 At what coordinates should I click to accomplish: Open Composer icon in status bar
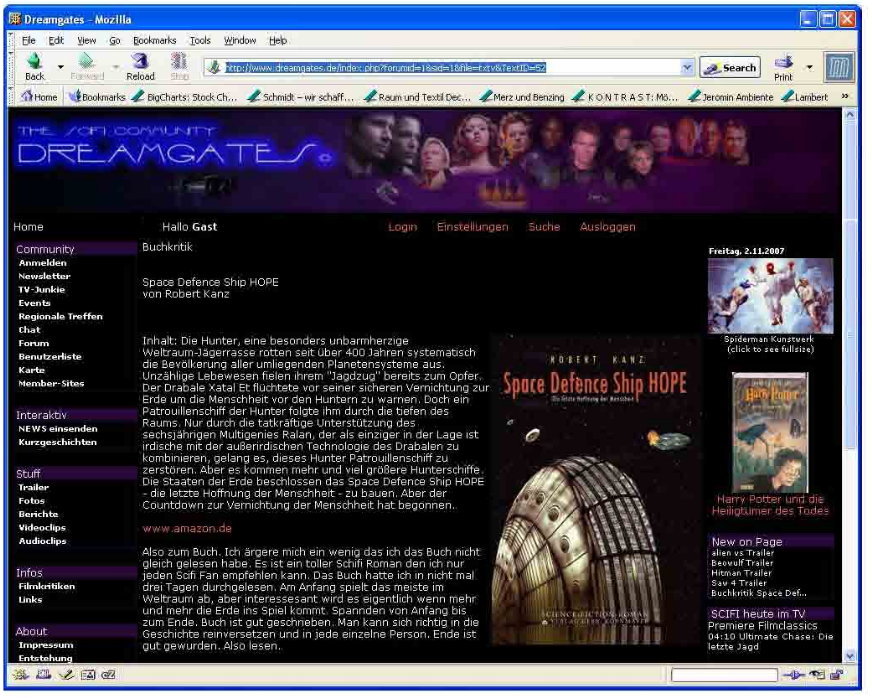(64, 676)
